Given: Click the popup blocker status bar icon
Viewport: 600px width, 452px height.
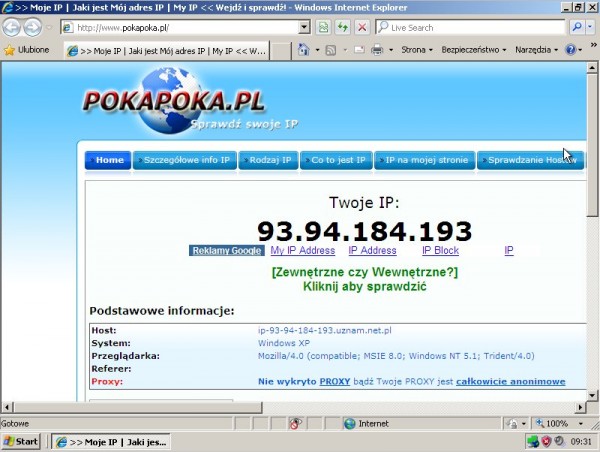Looking at the screenshot, I should tap(295, 423).
